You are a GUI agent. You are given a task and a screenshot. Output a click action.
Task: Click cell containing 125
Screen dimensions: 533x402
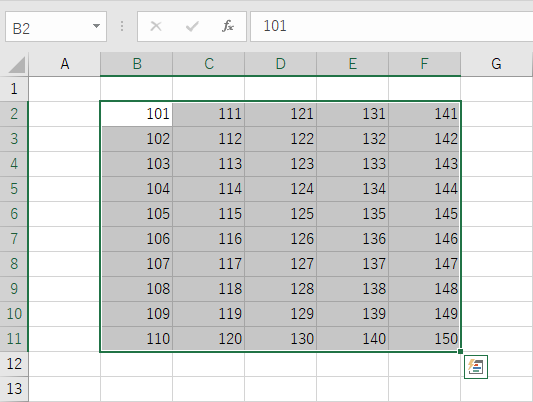pos(280,214)
